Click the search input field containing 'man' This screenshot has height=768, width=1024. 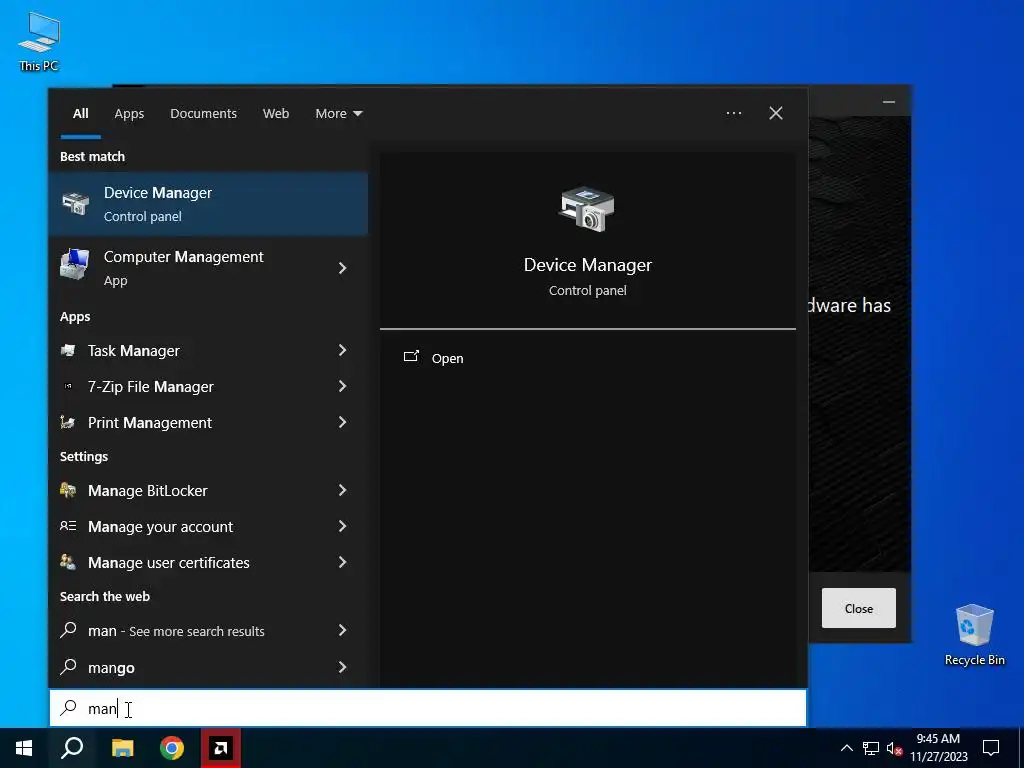coord(428,708)
